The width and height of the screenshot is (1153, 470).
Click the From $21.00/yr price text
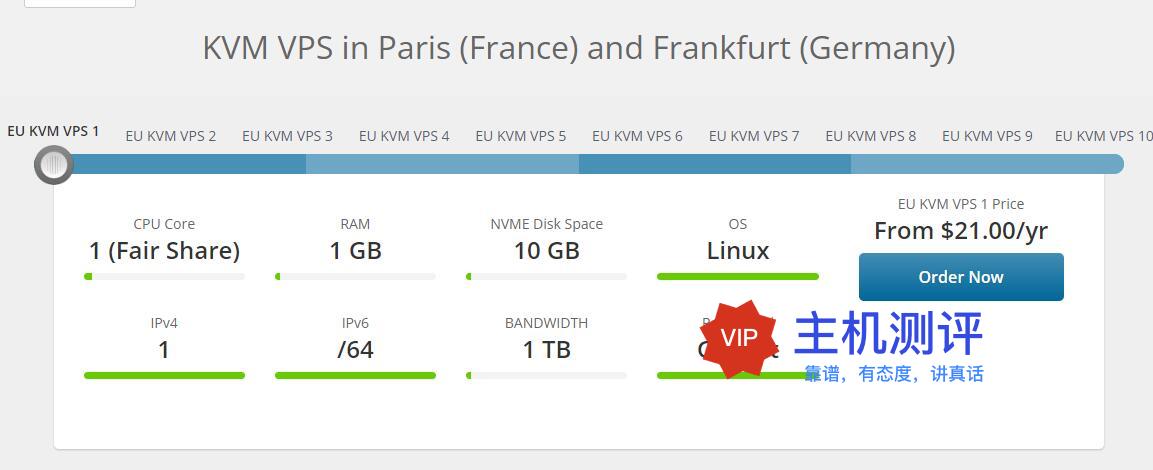pos(961,231)
